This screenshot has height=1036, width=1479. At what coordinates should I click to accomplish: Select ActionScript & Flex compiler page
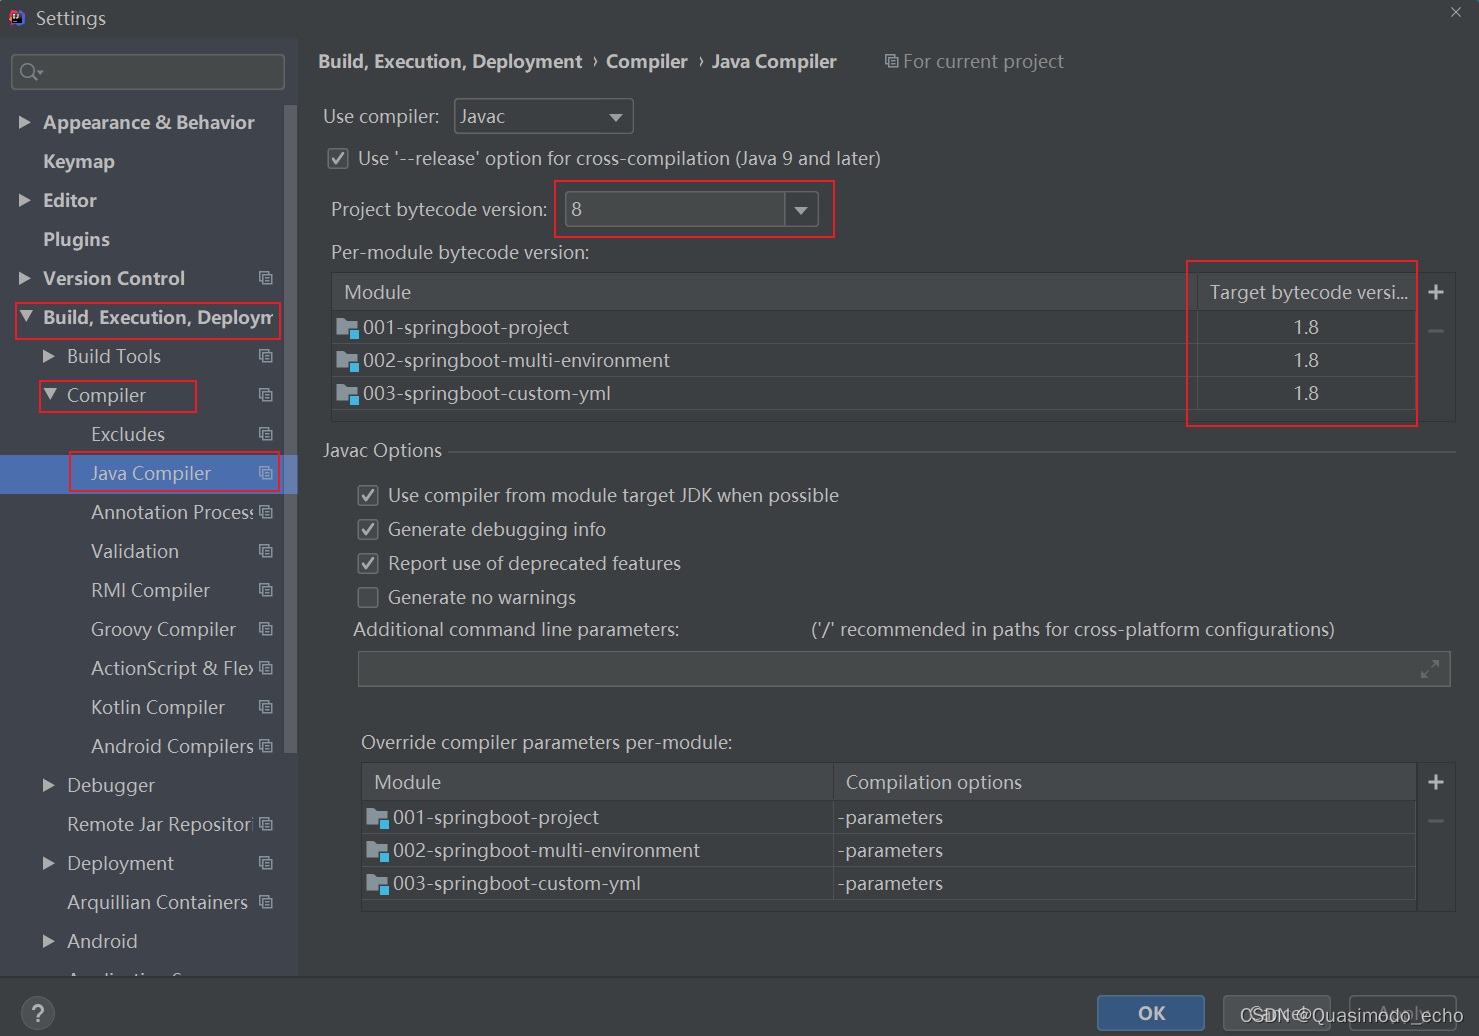pos(172,668)
